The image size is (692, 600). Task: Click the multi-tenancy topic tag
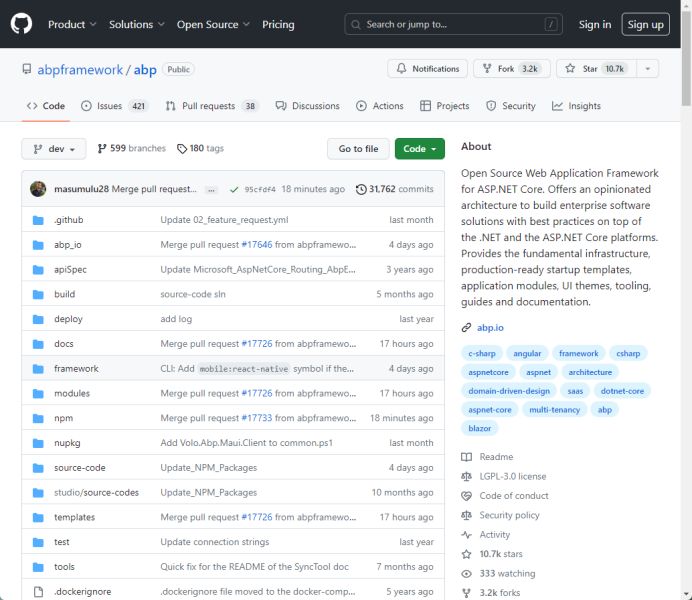pos(554,410)
